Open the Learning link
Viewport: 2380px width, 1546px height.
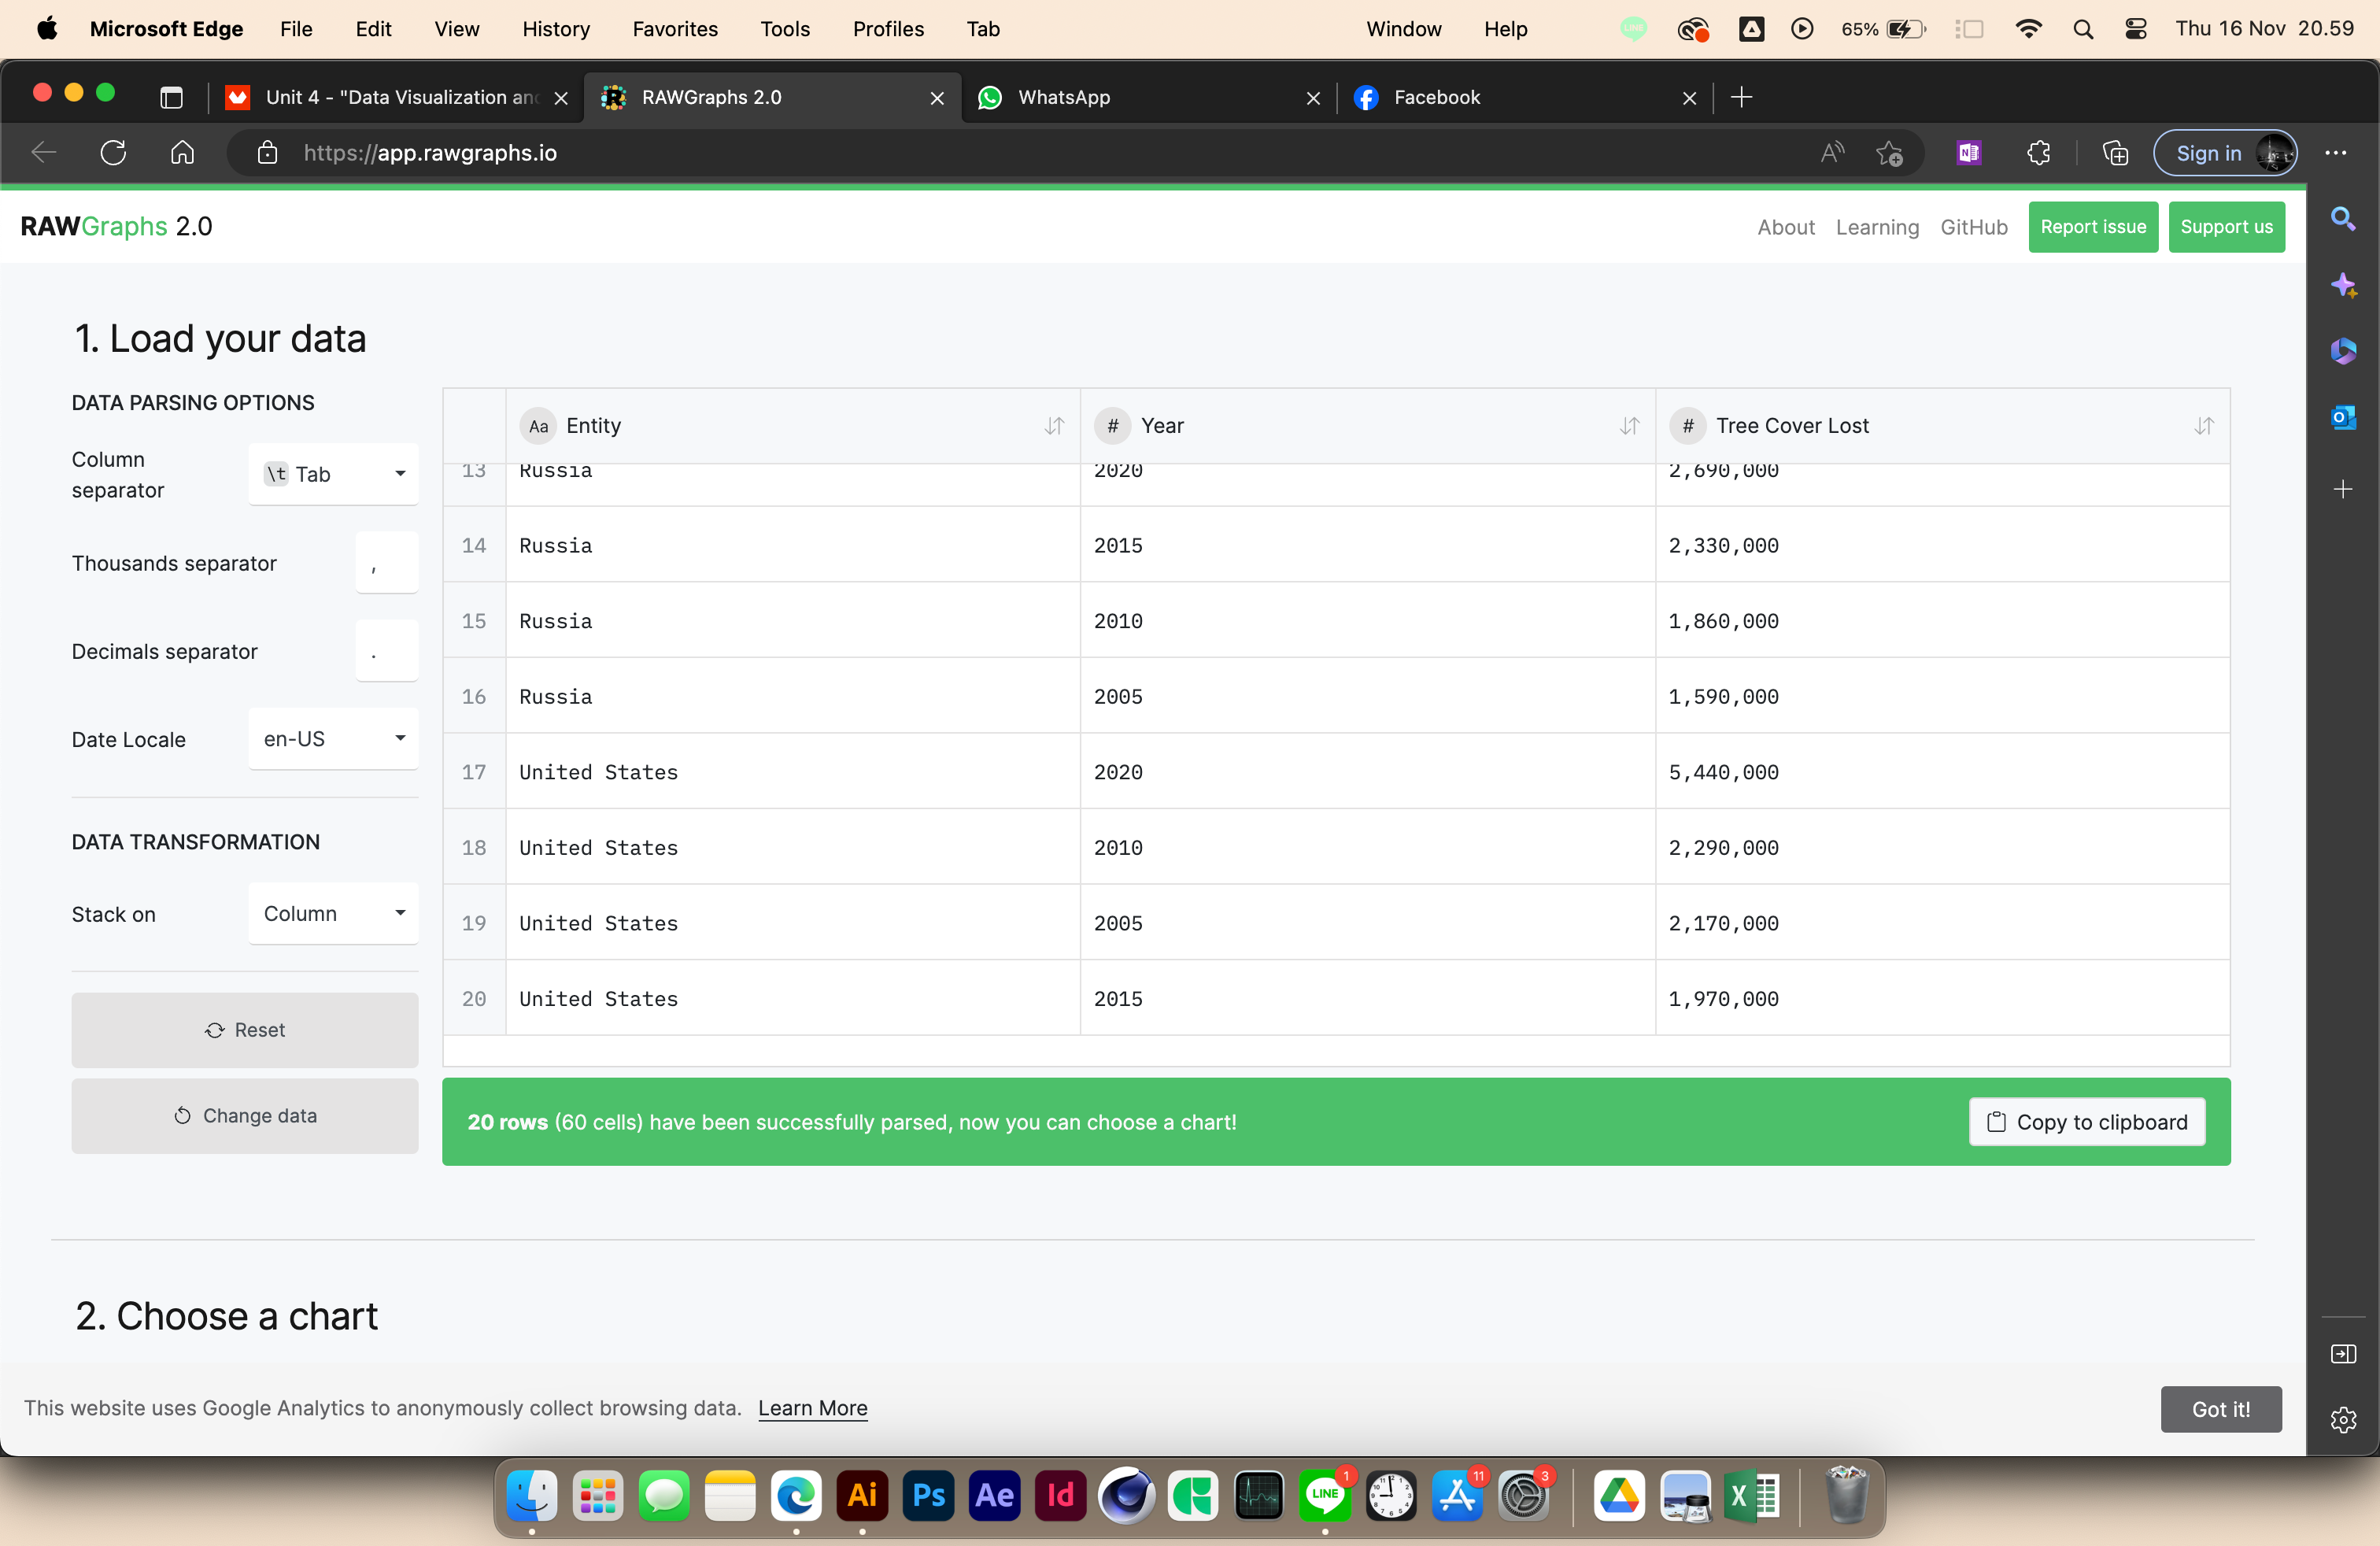coord(1877,227)
